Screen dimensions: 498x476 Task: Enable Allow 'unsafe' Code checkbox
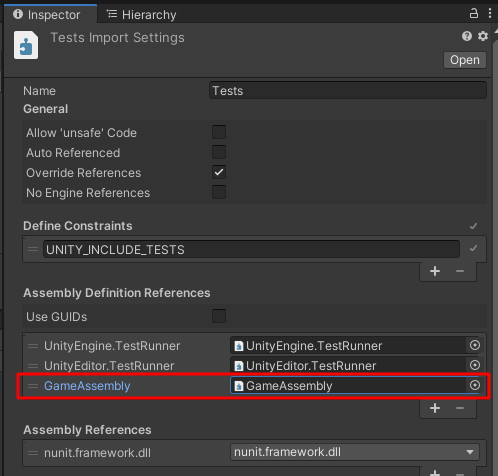[x=219, y=132]
